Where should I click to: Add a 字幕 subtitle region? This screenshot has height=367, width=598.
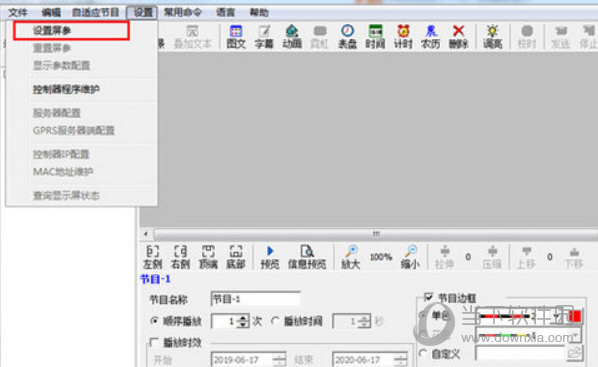click(264, 37)
